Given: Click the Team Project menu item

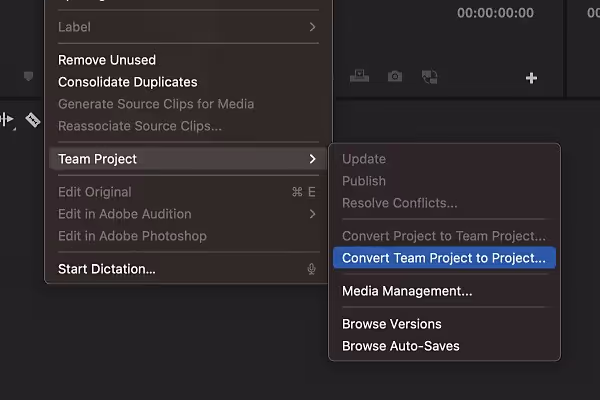Looking at the screenshot, I should click(x=188, y=159).
